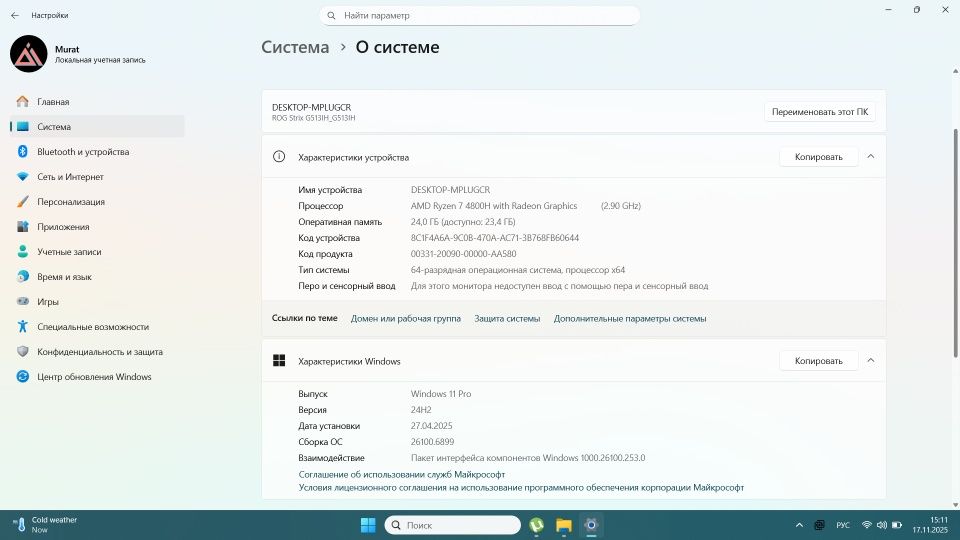
Task: Click the Конфиденциальность и защита shield icon
Action: (x=23, y=351)
